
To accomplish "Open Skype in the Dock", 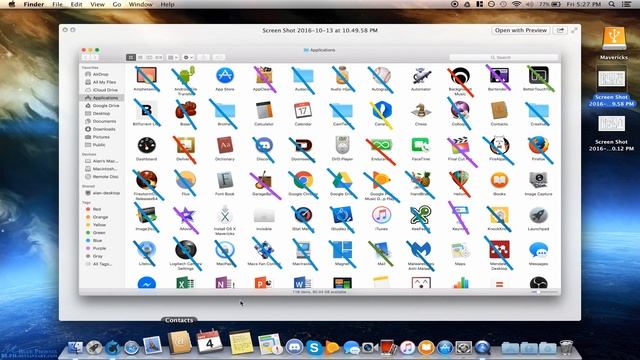I will [314, 347].
